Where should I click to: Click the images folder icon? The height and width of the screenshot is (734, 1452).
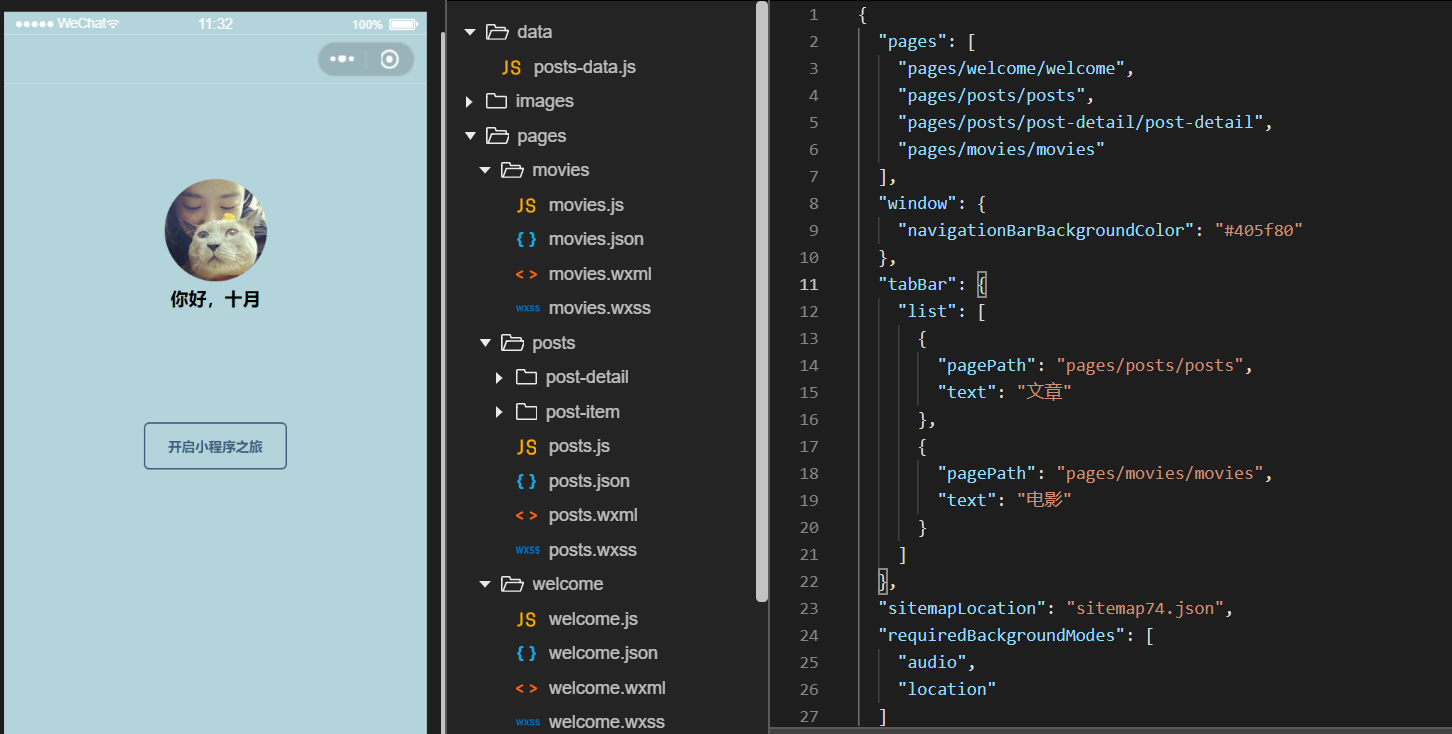coord(496,101)
